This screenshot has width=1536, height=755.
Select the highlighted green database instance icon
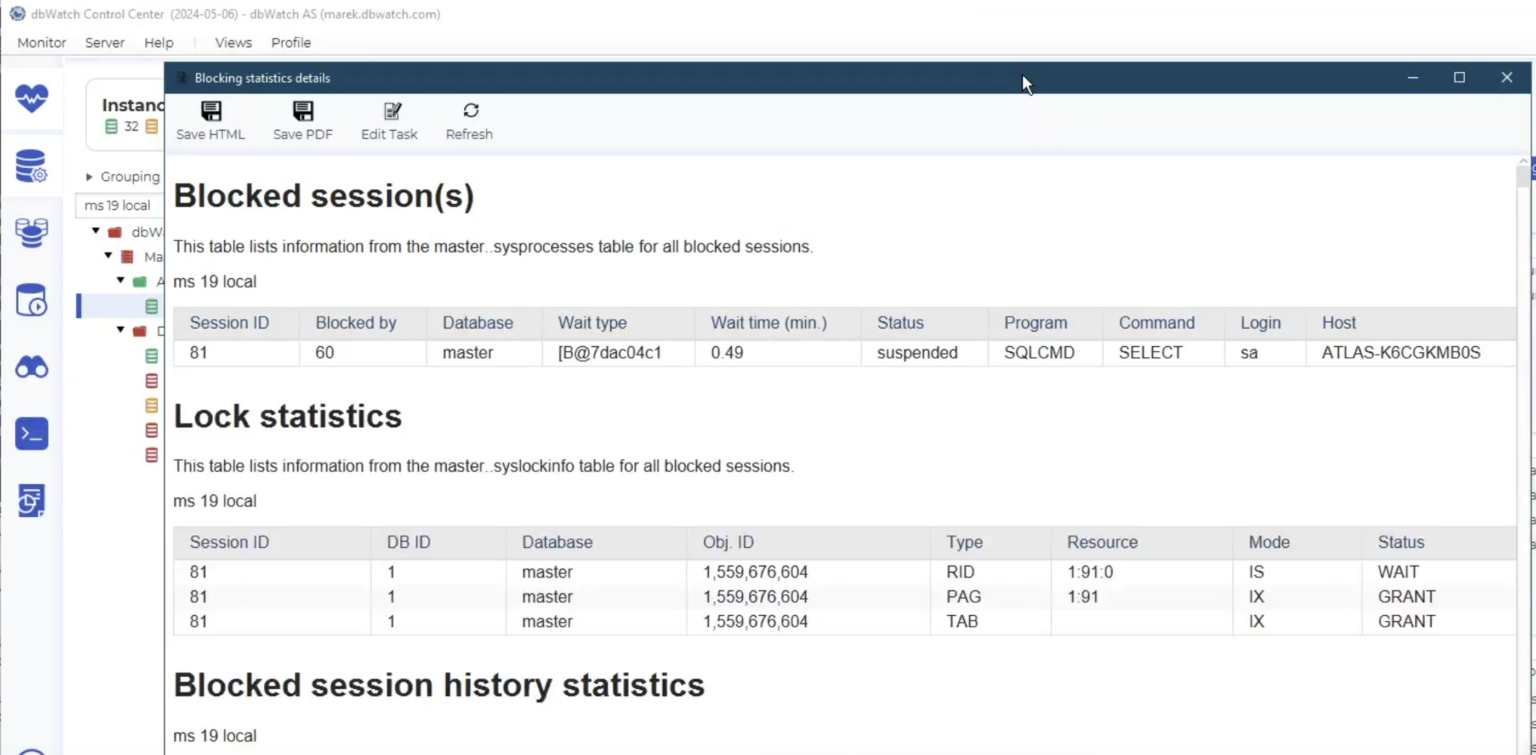click(x=150, y=306)
